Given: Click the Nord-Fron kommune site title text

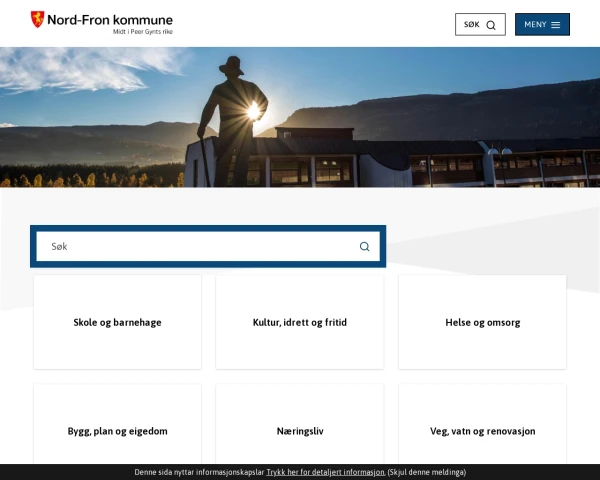Looking at the screenshot, I should 110,20.
